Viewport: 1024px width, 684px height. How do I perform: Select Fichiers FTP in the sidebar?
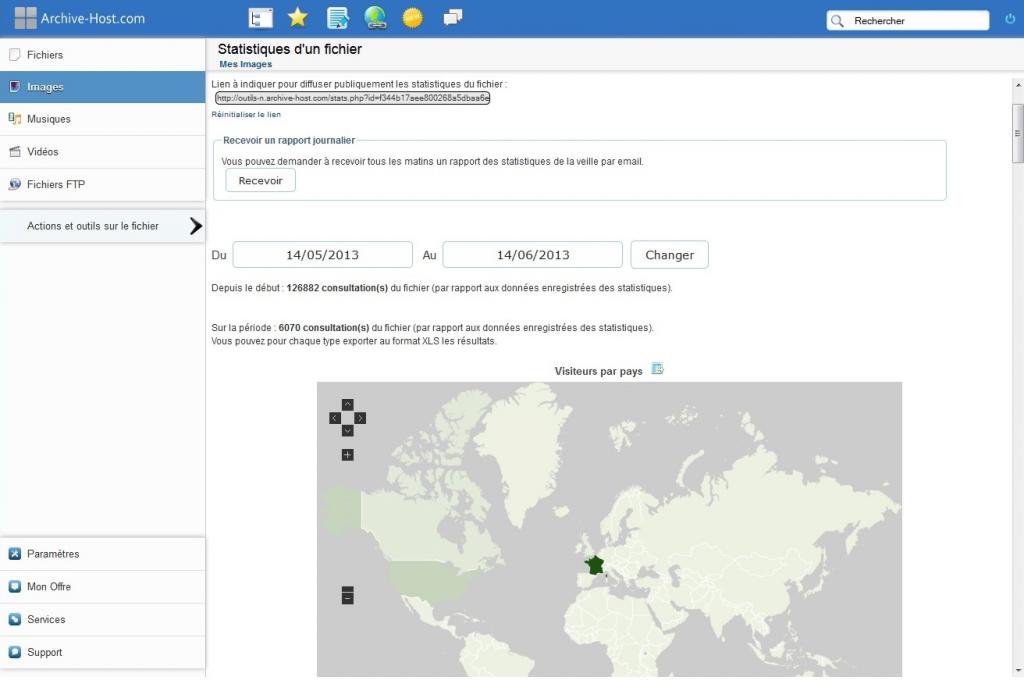click(x=56, y=184)
